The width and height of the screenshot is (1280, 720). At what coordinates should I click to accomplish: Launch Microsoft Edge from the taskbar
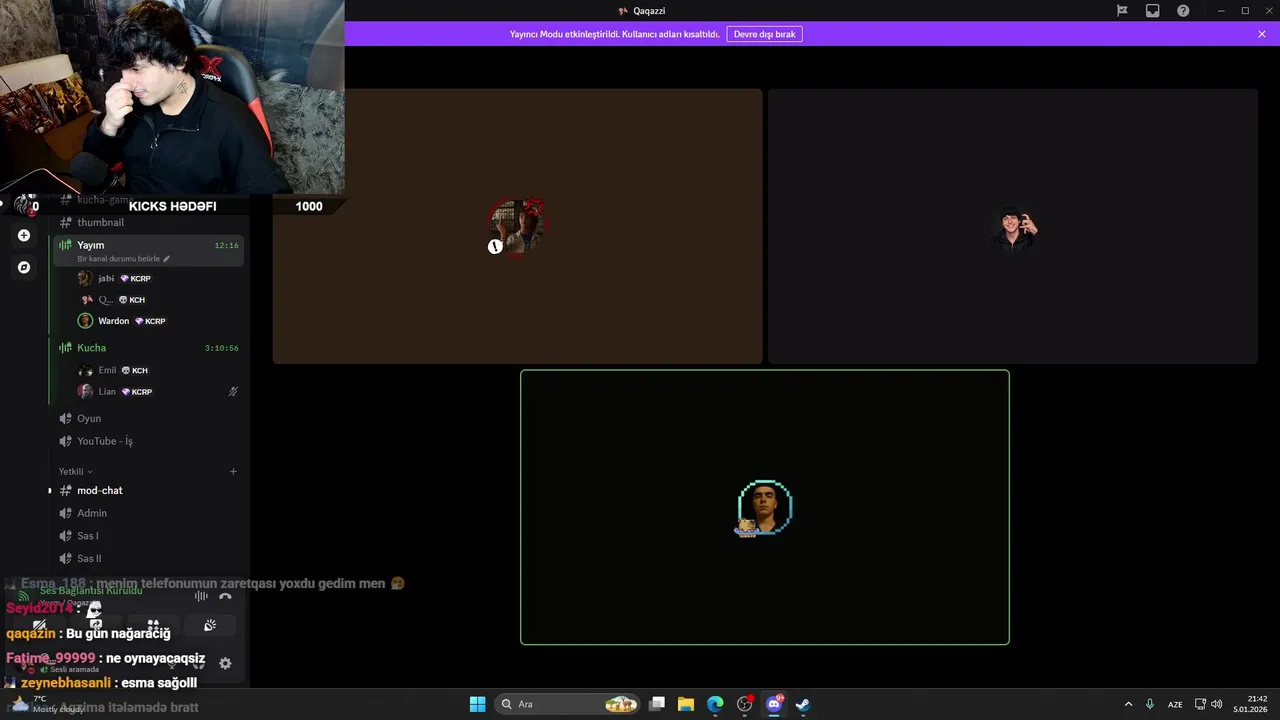[x=715, y=704]
